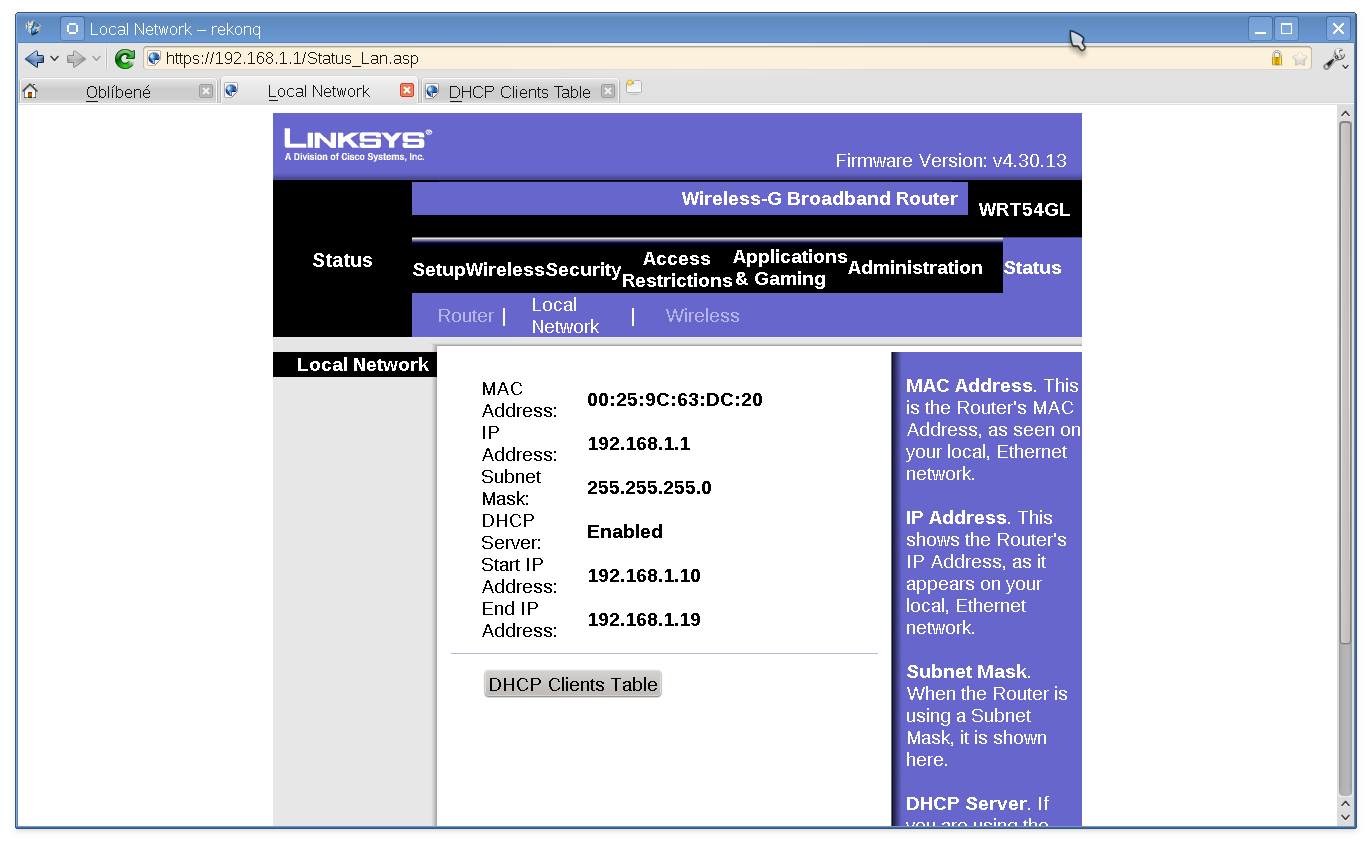Click the page scrollbar down arrow
The width and height of the screenshot is (1372, 847).
(x=1345, y=817)
